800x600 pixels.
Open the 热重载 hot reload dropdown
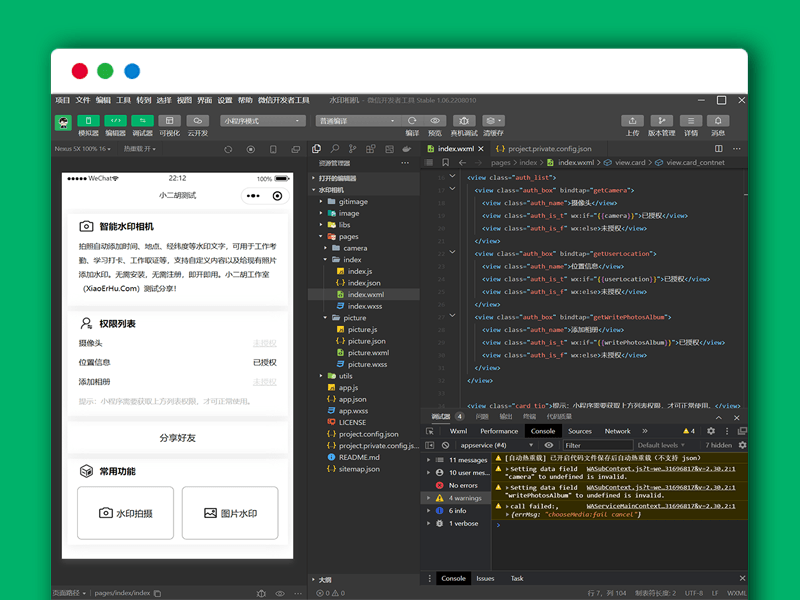(140, 149)
